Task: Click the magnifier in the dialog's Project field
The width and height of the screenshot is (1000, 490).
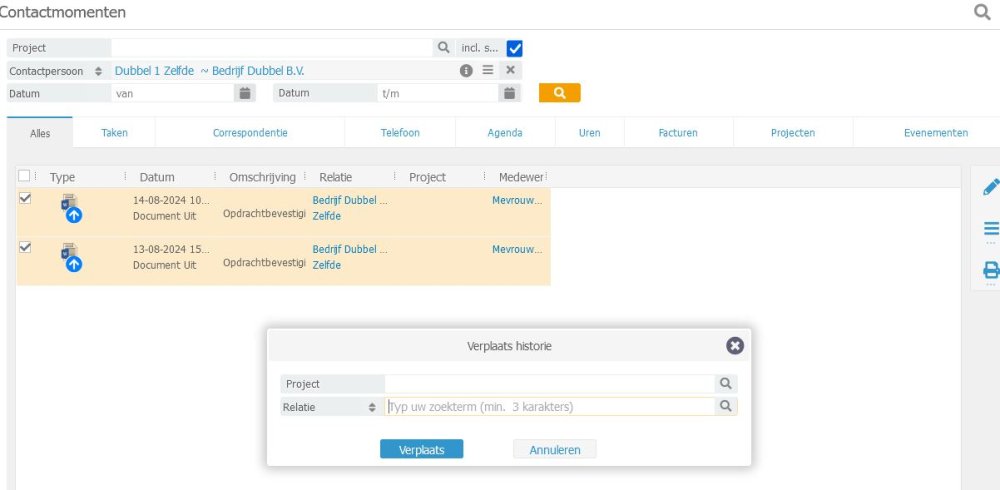Action: click(726, 383)
